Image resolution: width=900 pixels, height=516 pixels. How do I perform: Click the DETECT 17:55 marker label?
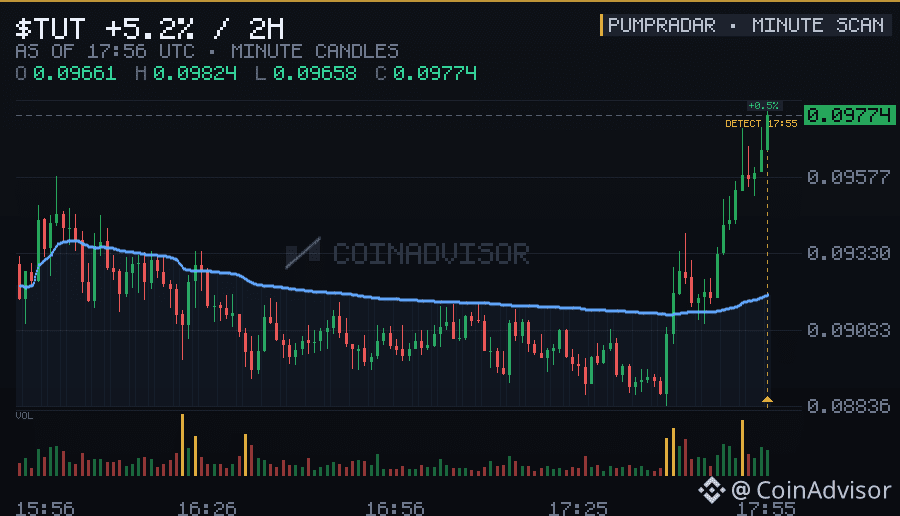tap(761, 123)
